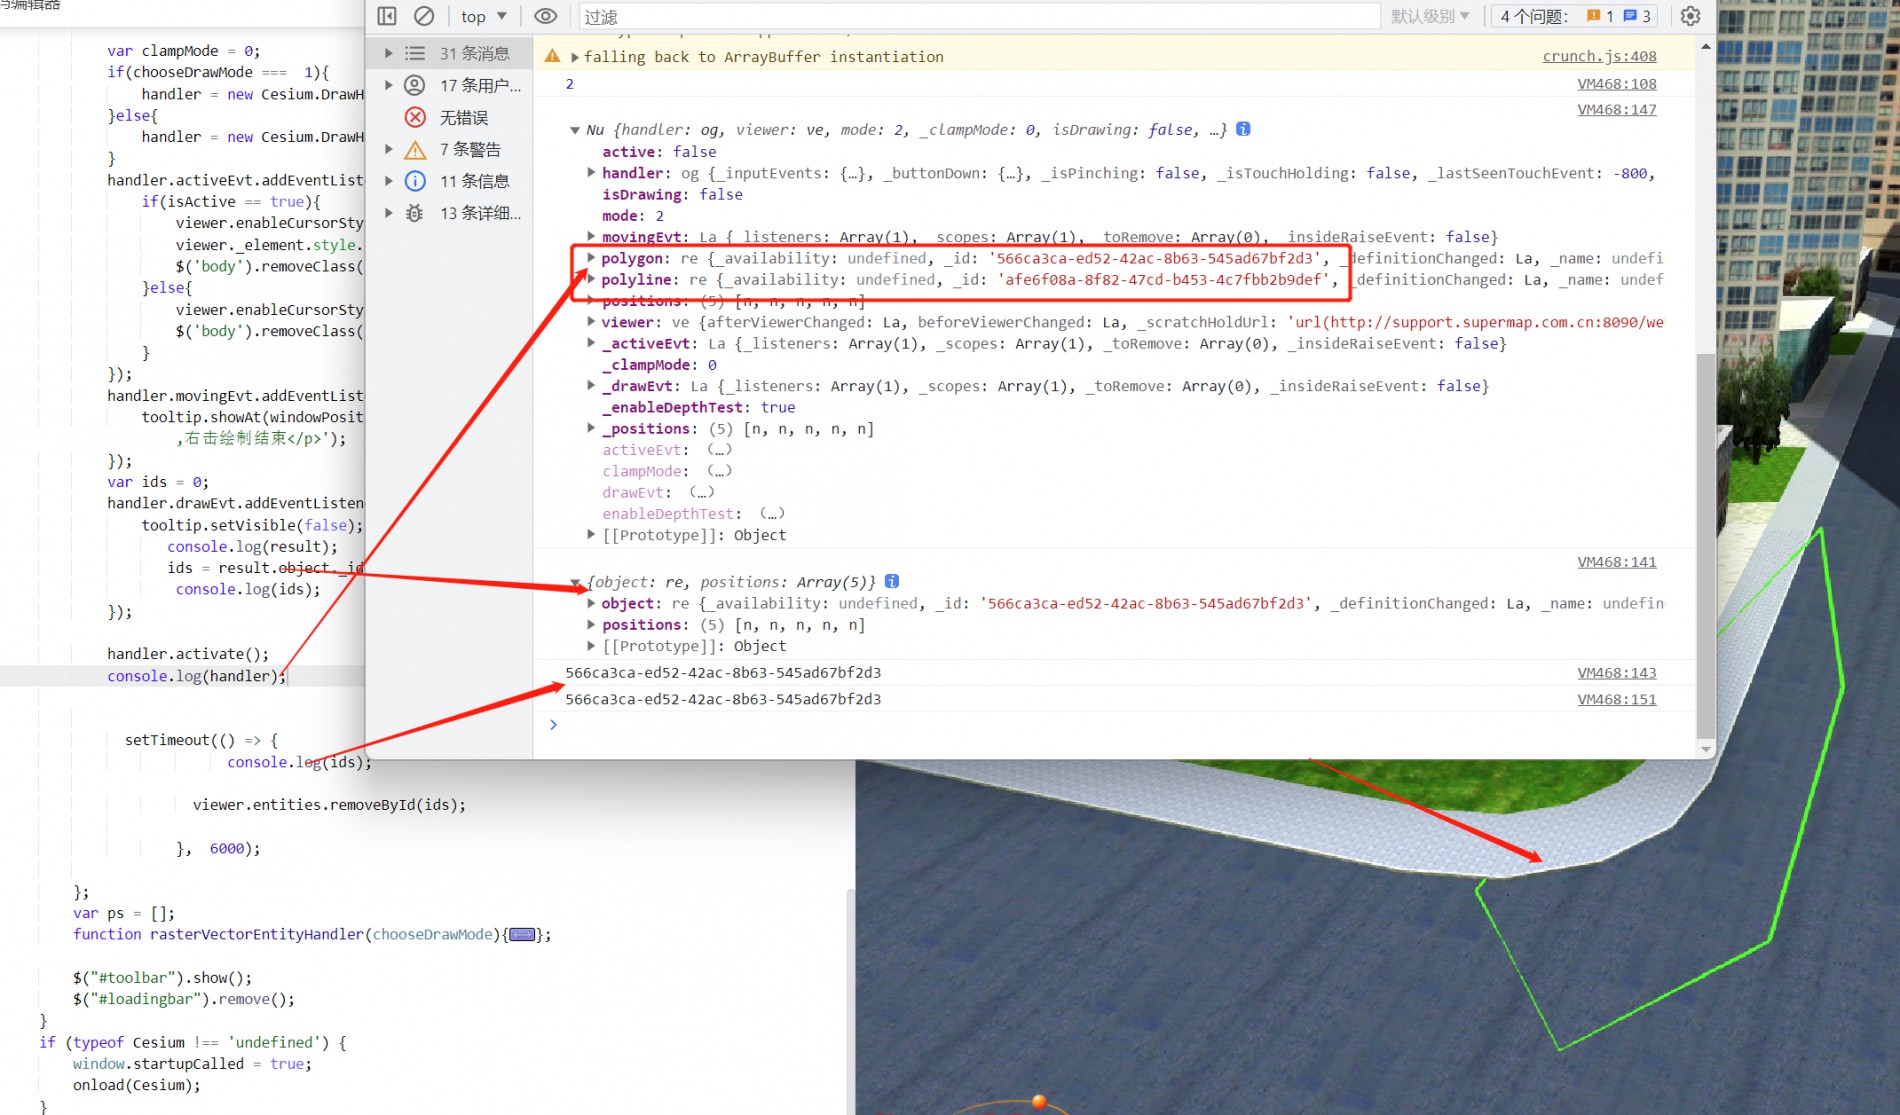Expand the viewer: ve property
This screenshot has height=1115, width=1900.
pyautogui.click(x=591, y=322)
